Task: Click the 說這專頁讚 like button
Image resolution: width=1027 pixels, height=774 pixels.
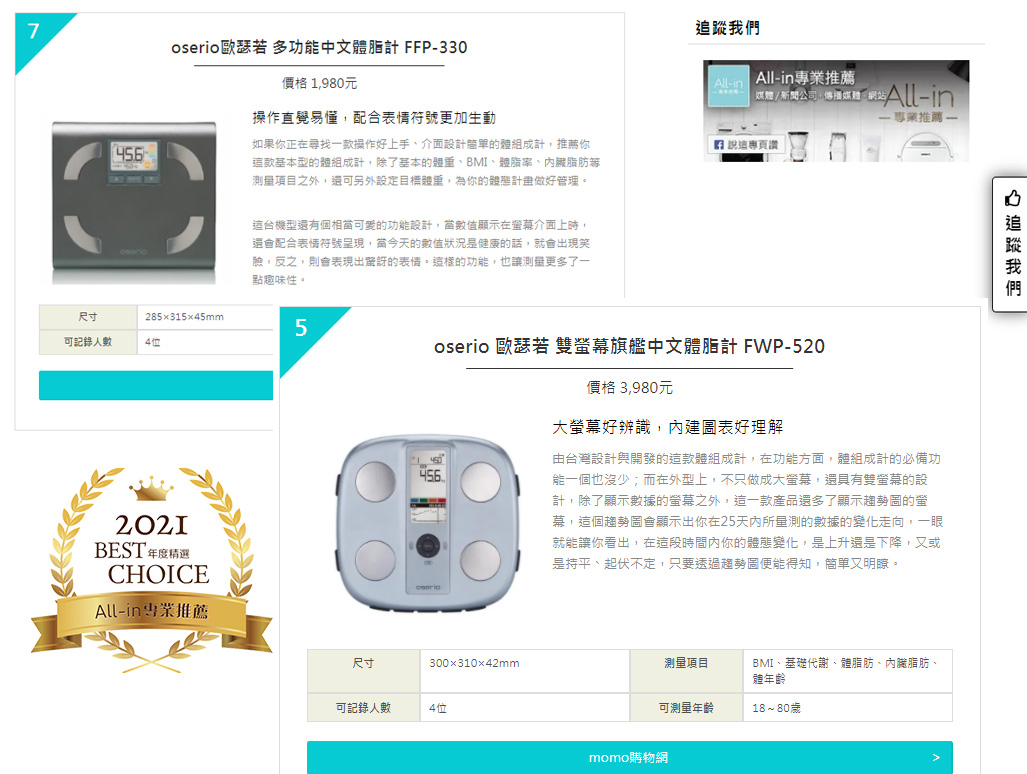Action: [746, 145]
